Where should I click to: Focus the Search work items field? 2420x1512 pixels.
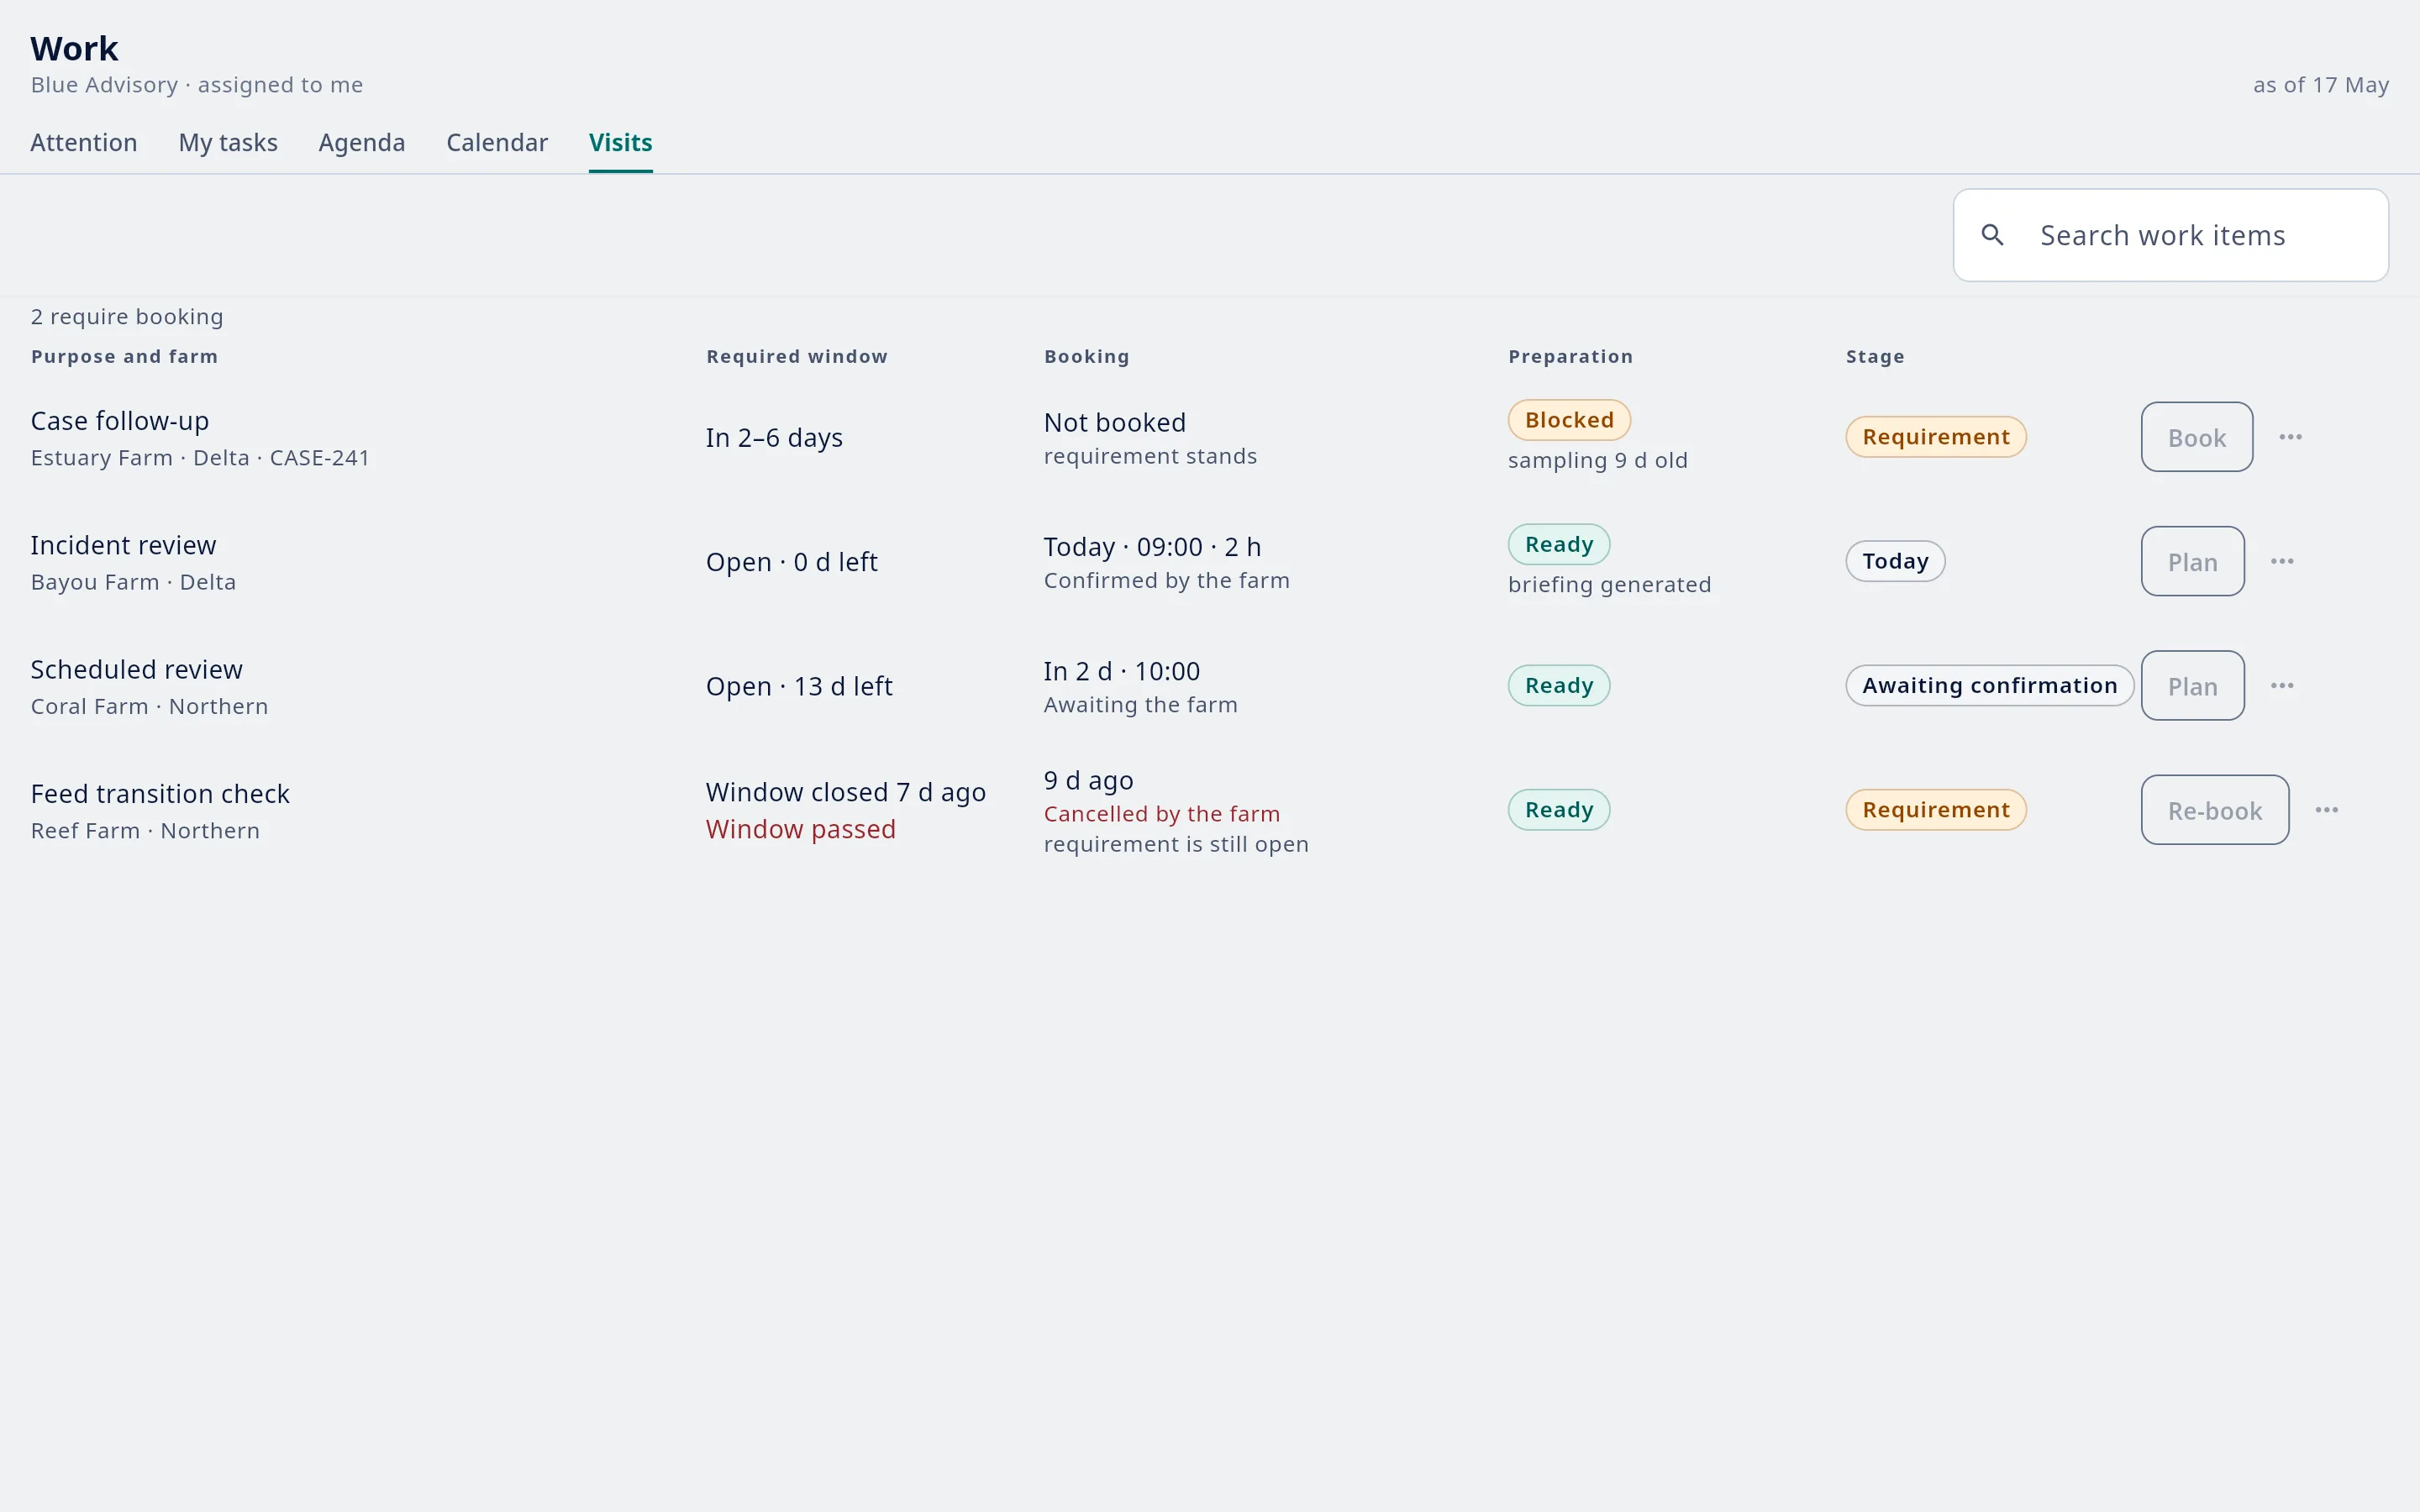pos(2170,235)
